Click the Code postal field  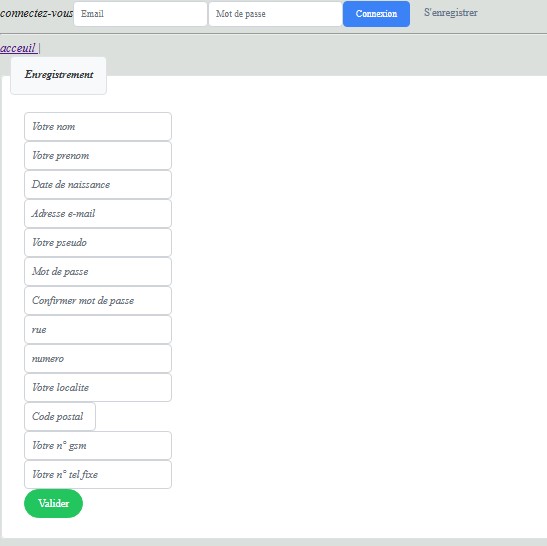point(60,416)
